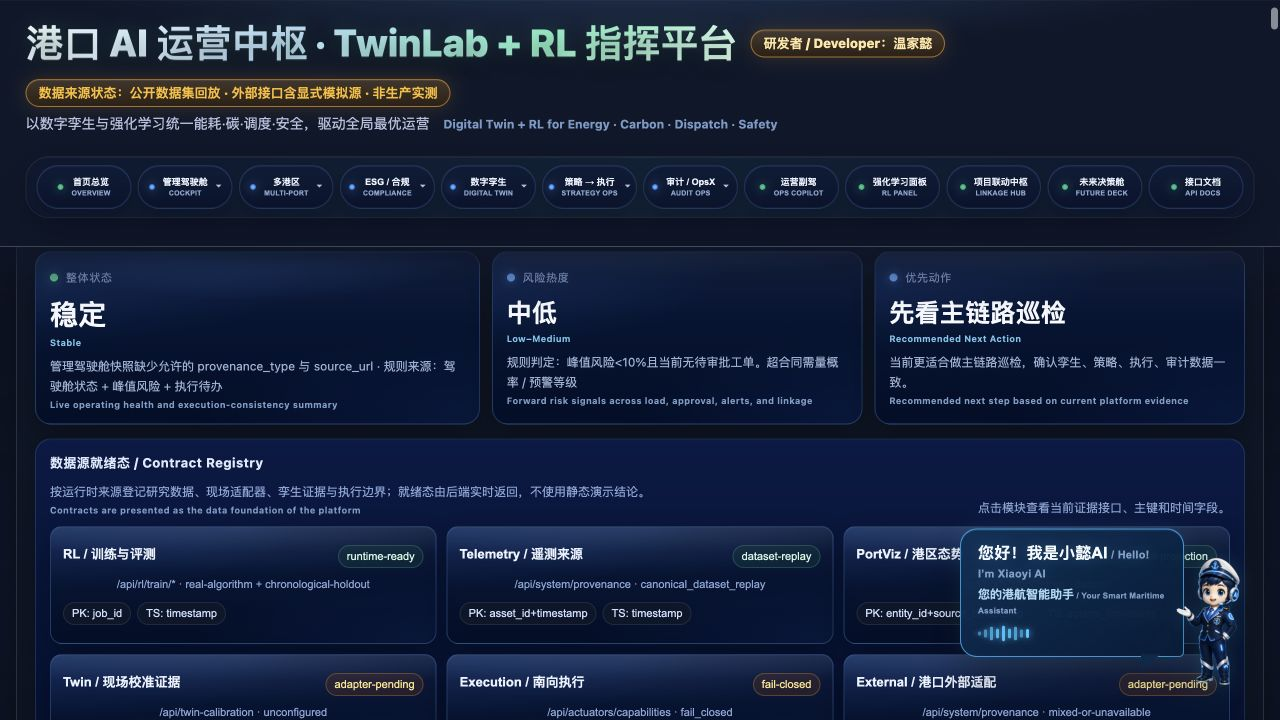
Task: Click the PK: asset_id+timestamp chip
Action: coord(528,613)
